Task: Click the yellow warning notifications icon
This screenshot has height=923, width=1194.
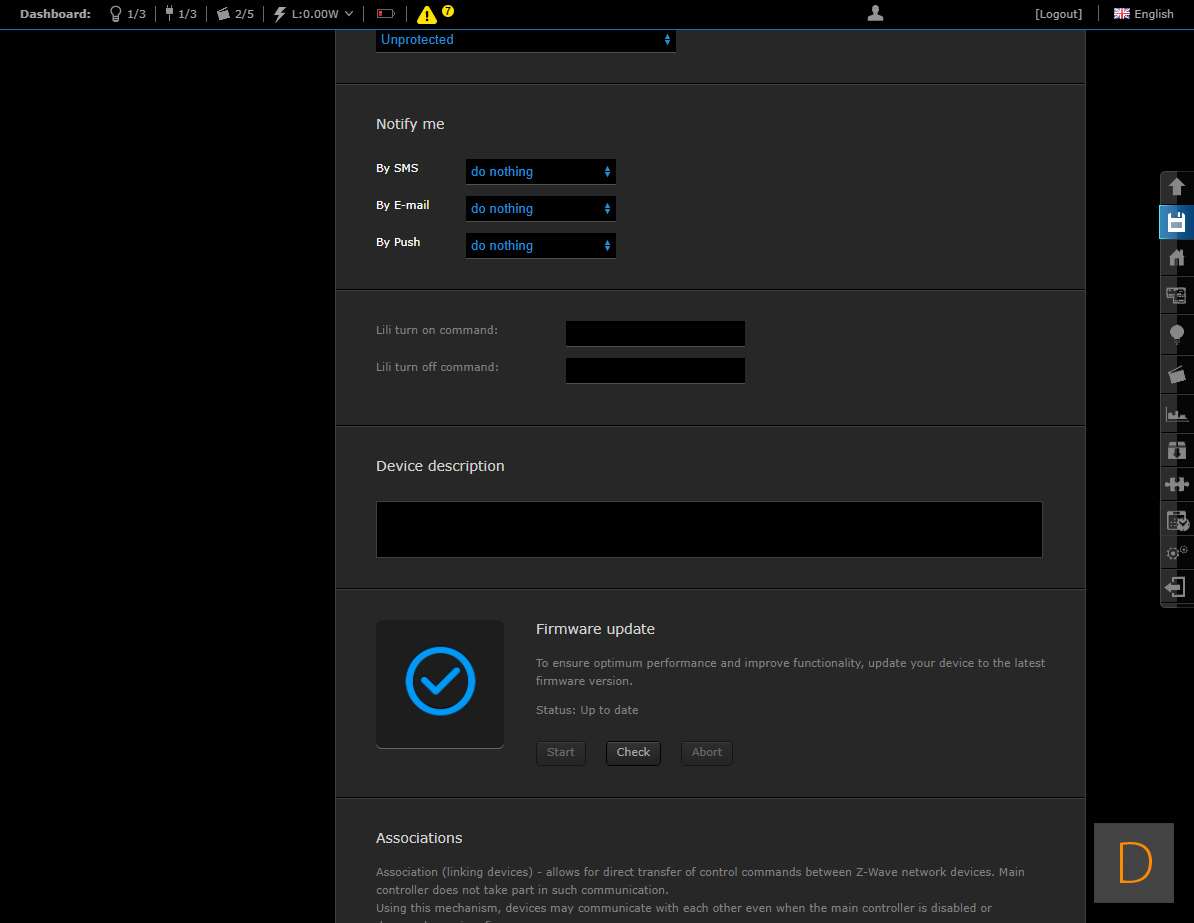Action: coord(428,14)
